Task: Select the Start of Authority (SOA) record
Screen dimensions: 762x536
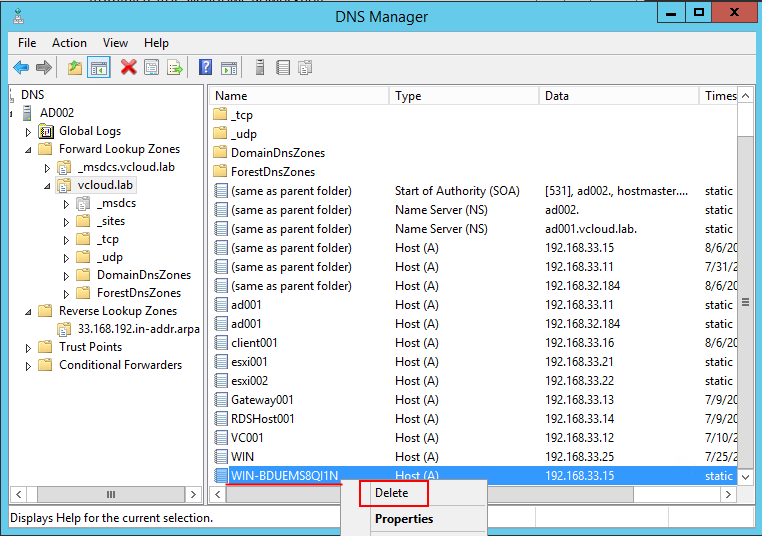Action: [474, 190]
